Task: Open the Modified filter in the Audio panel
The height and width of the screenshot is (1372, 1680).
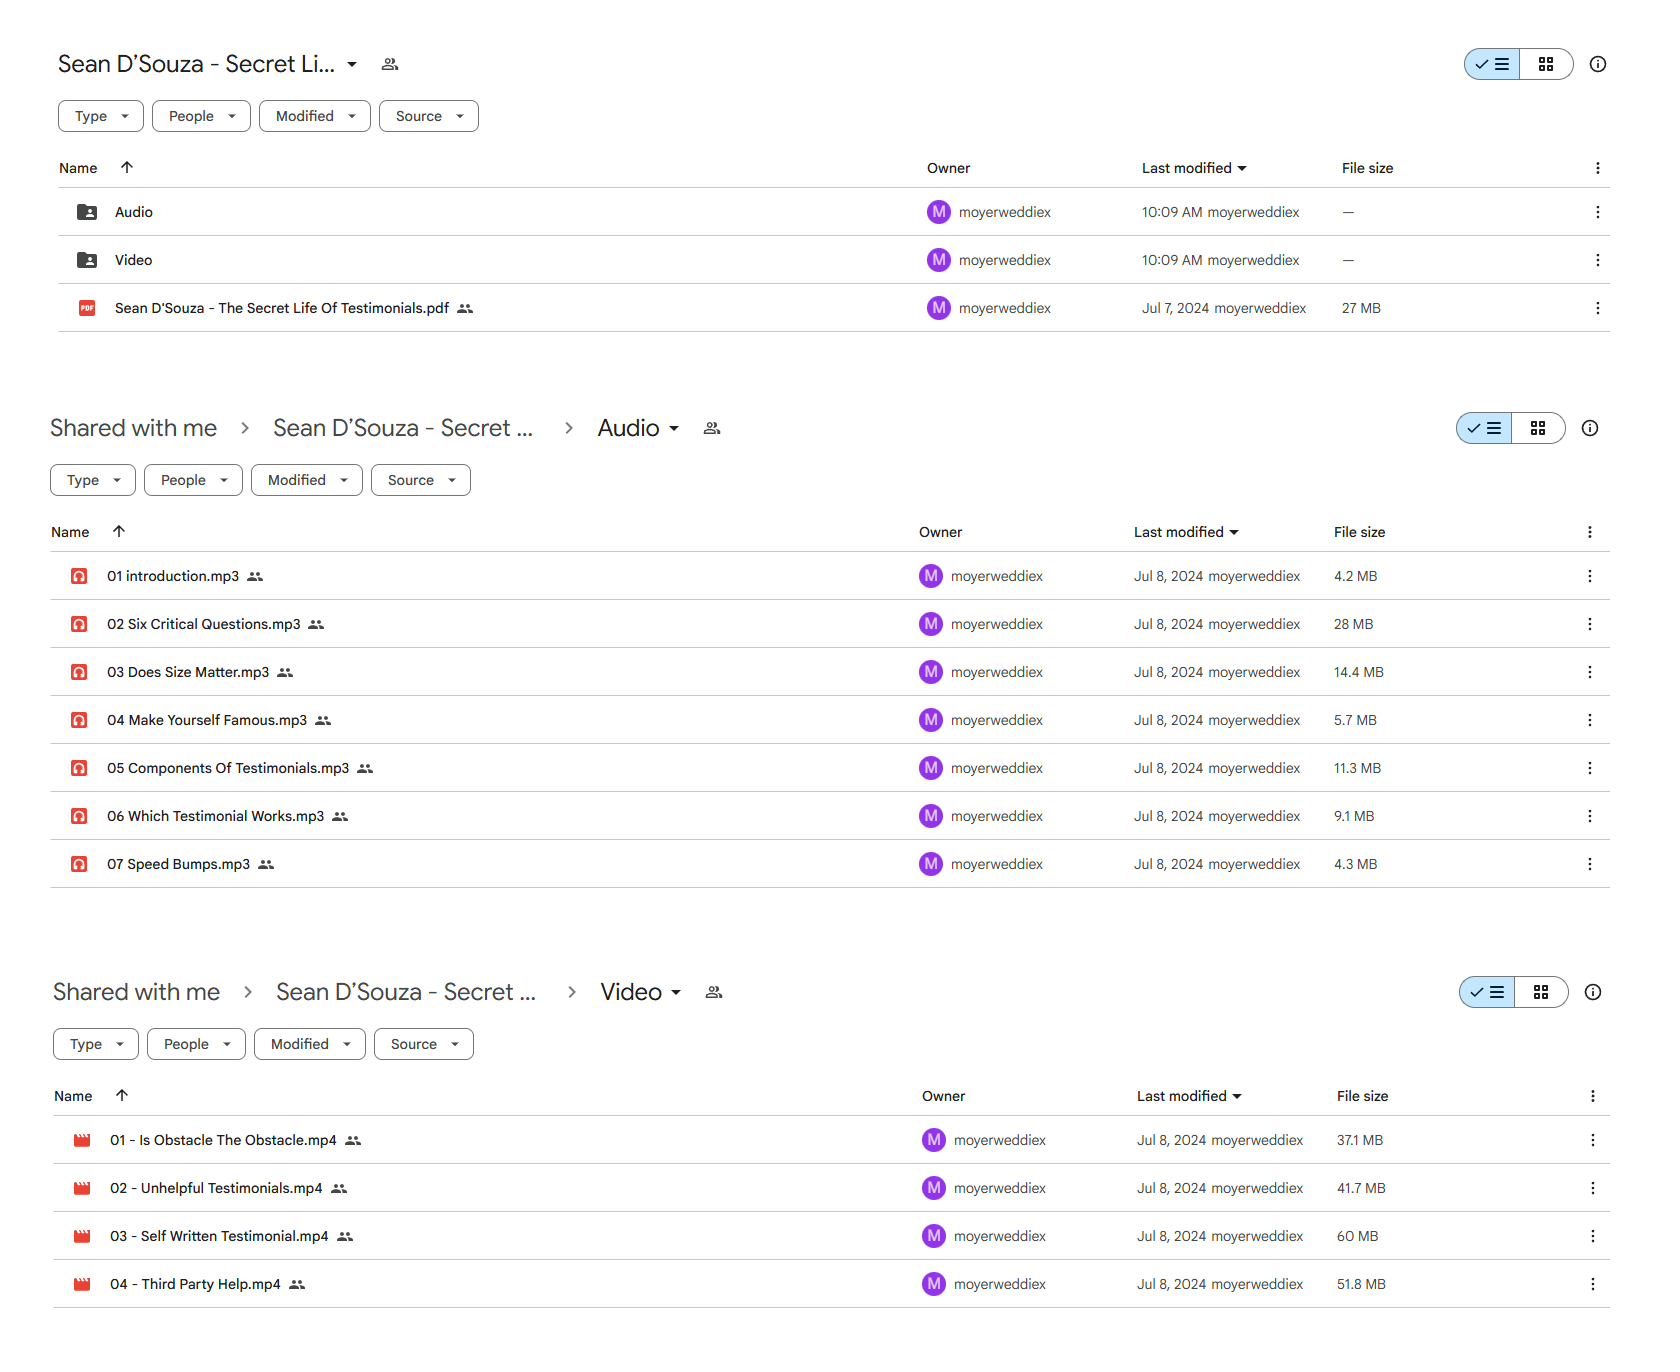Action: tap(307, 480)
